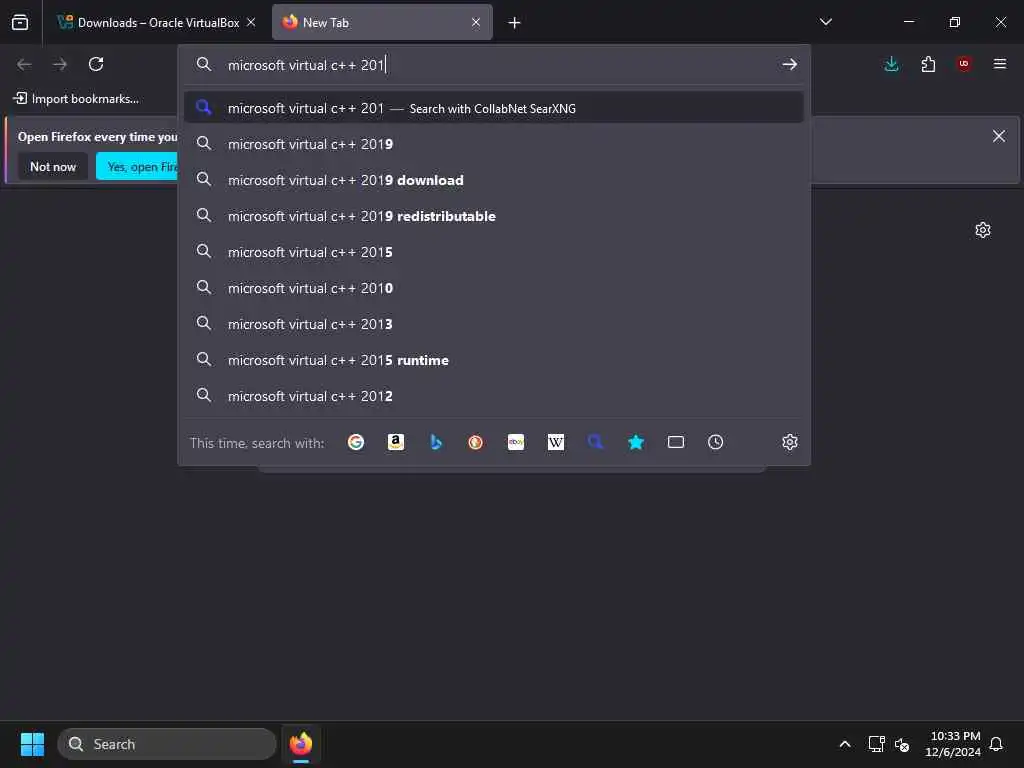Open the list all tabs chevron

pos(826,22)
